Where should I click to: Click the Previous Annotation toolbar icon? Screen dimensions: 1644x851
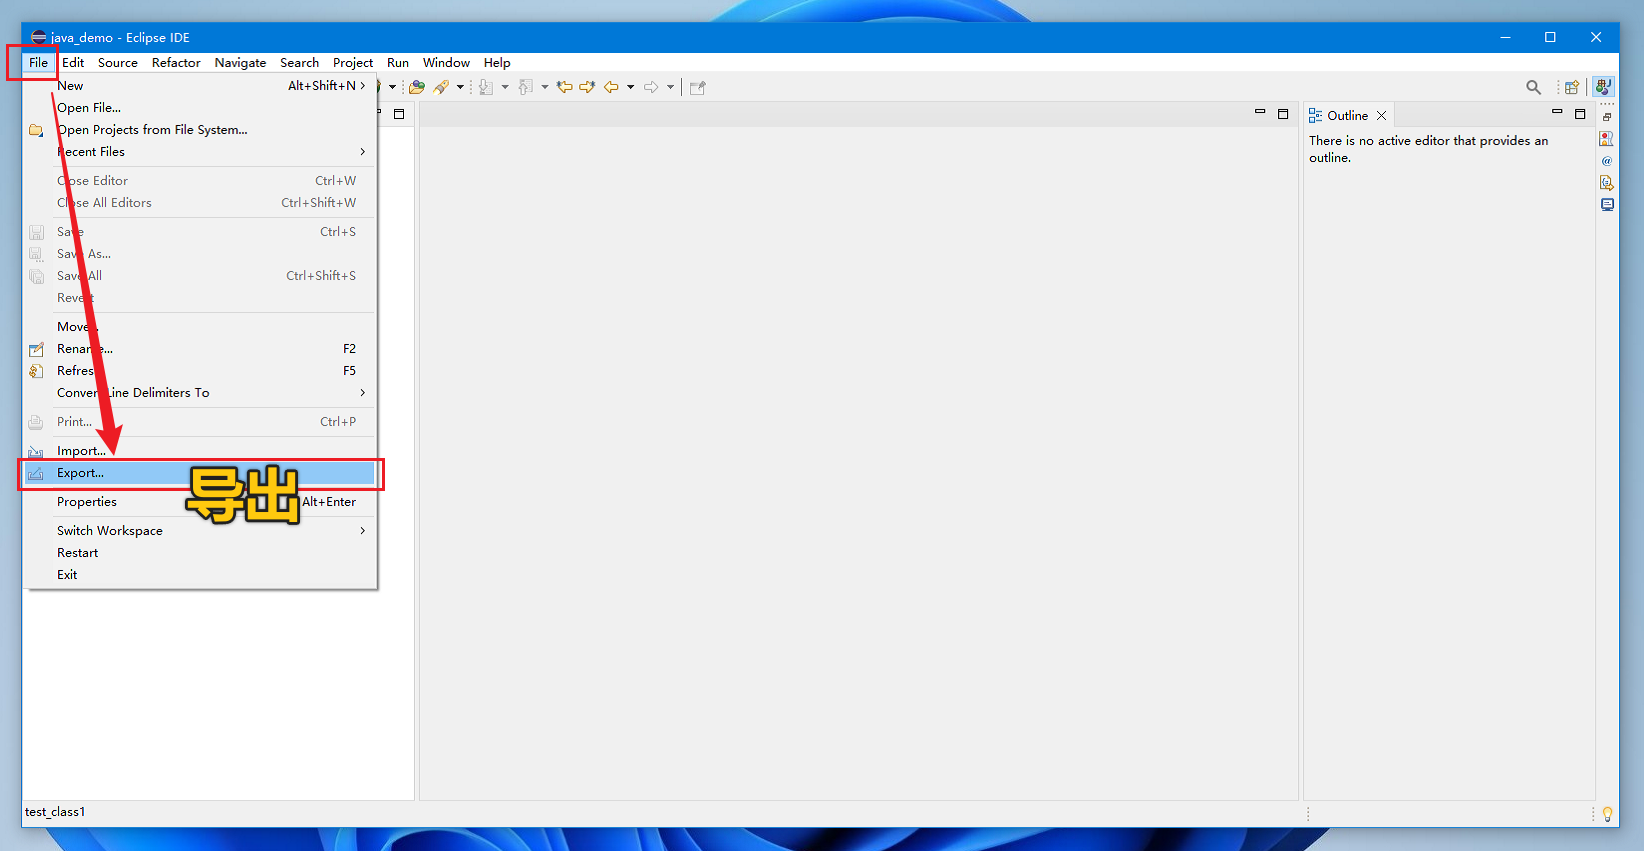click(x=526, y=87)
